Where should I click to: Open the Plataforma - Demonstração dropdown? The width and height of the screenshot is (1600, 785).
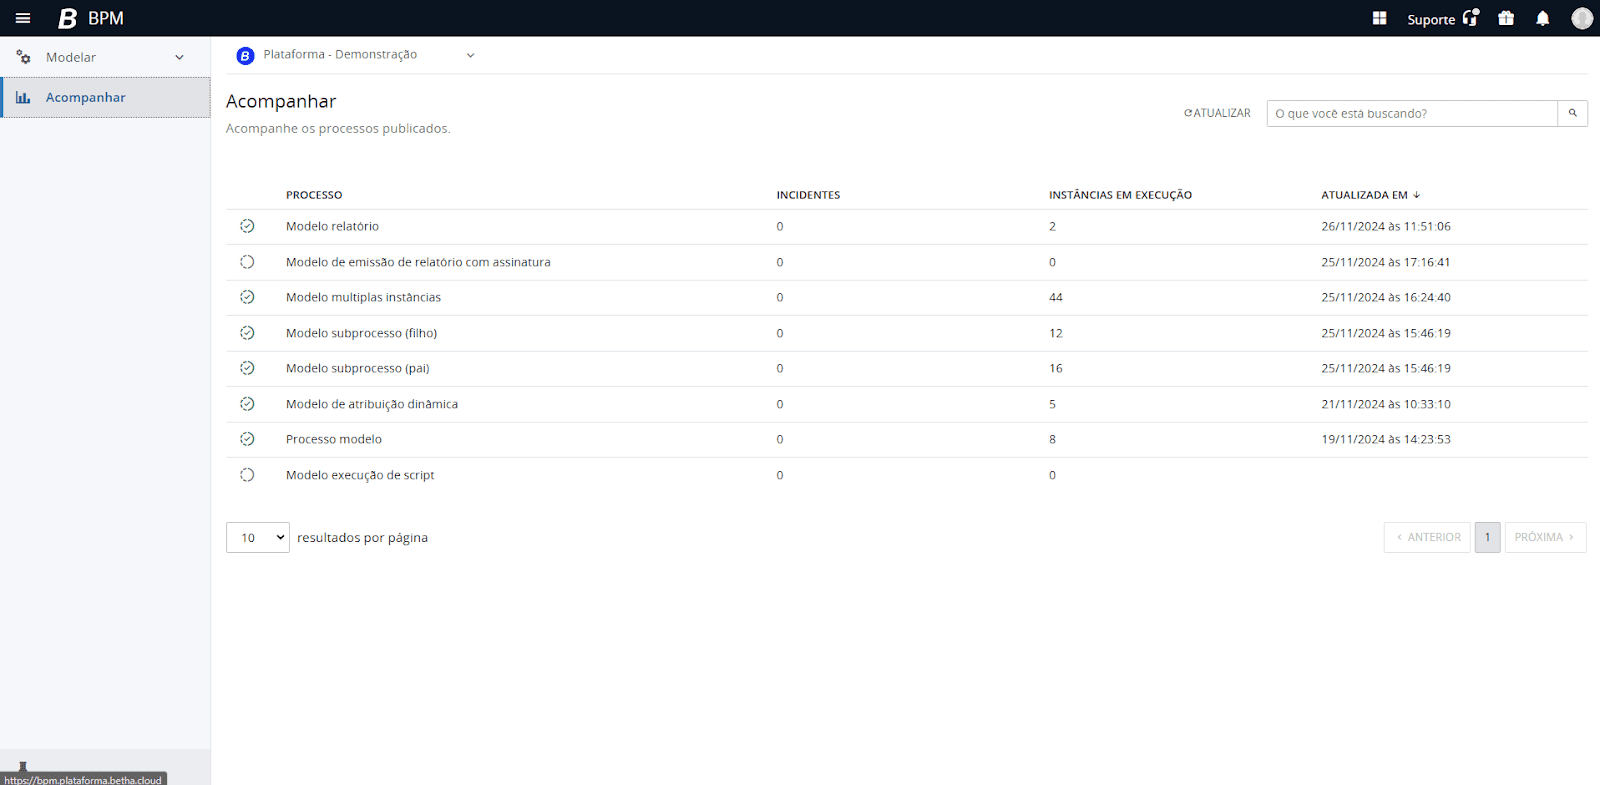pos(355,55)
